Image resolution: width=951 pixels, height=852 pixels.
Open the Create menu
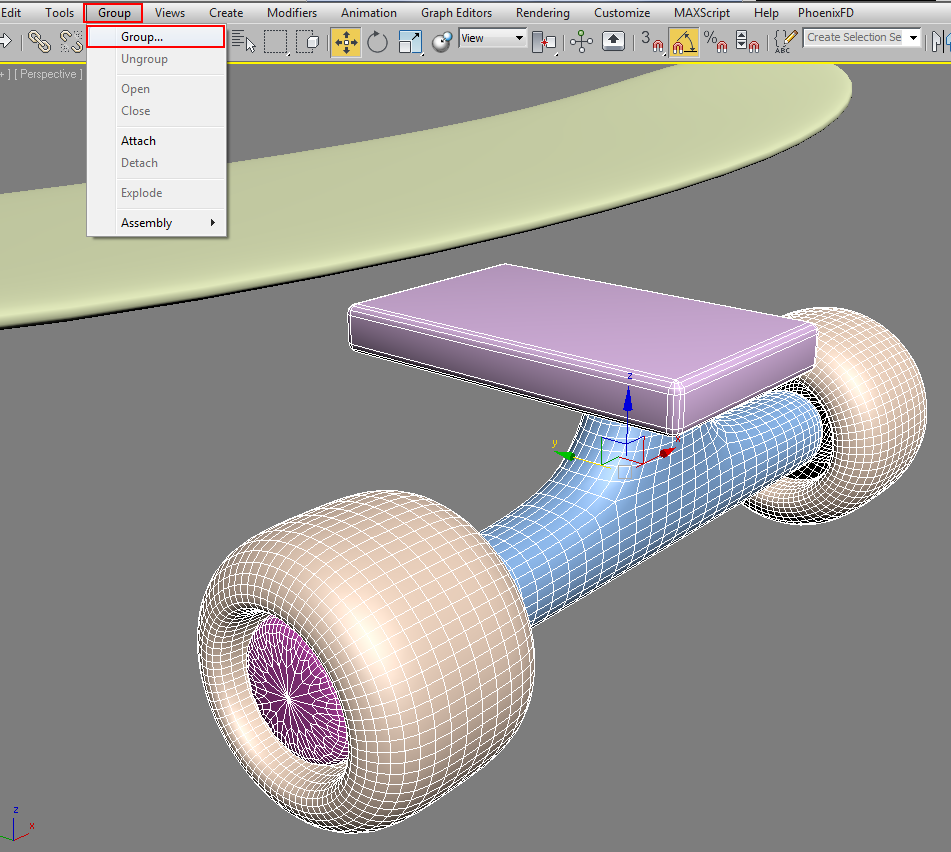pyautogui.click(x=226, y=13)
